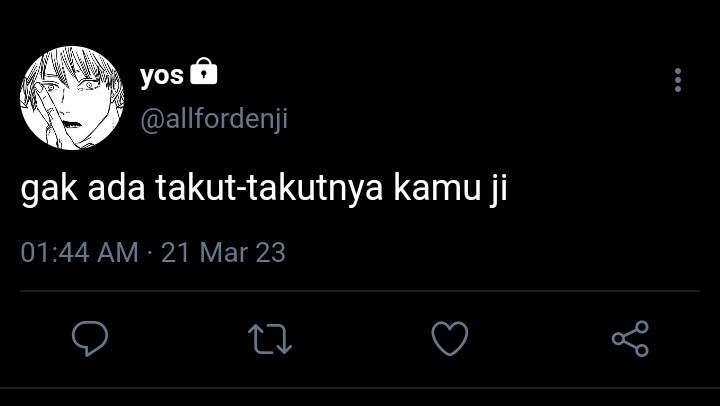This screenshot has height=406, width=720.
Task: Tap the comment bubble below the divider
Action: [90, 339]
